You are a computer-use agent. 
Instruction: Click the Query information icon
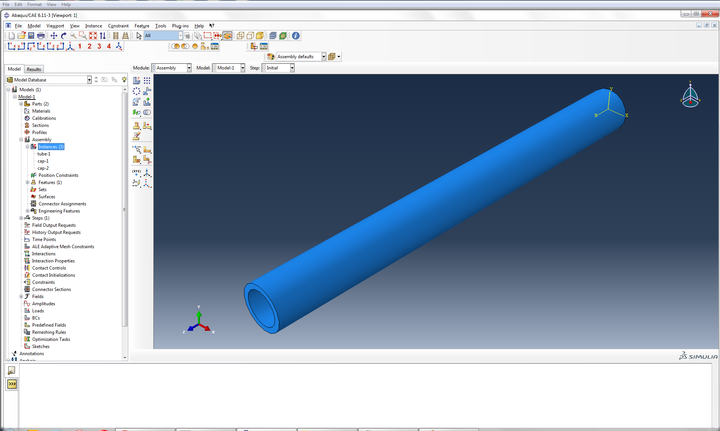(296, 36)
